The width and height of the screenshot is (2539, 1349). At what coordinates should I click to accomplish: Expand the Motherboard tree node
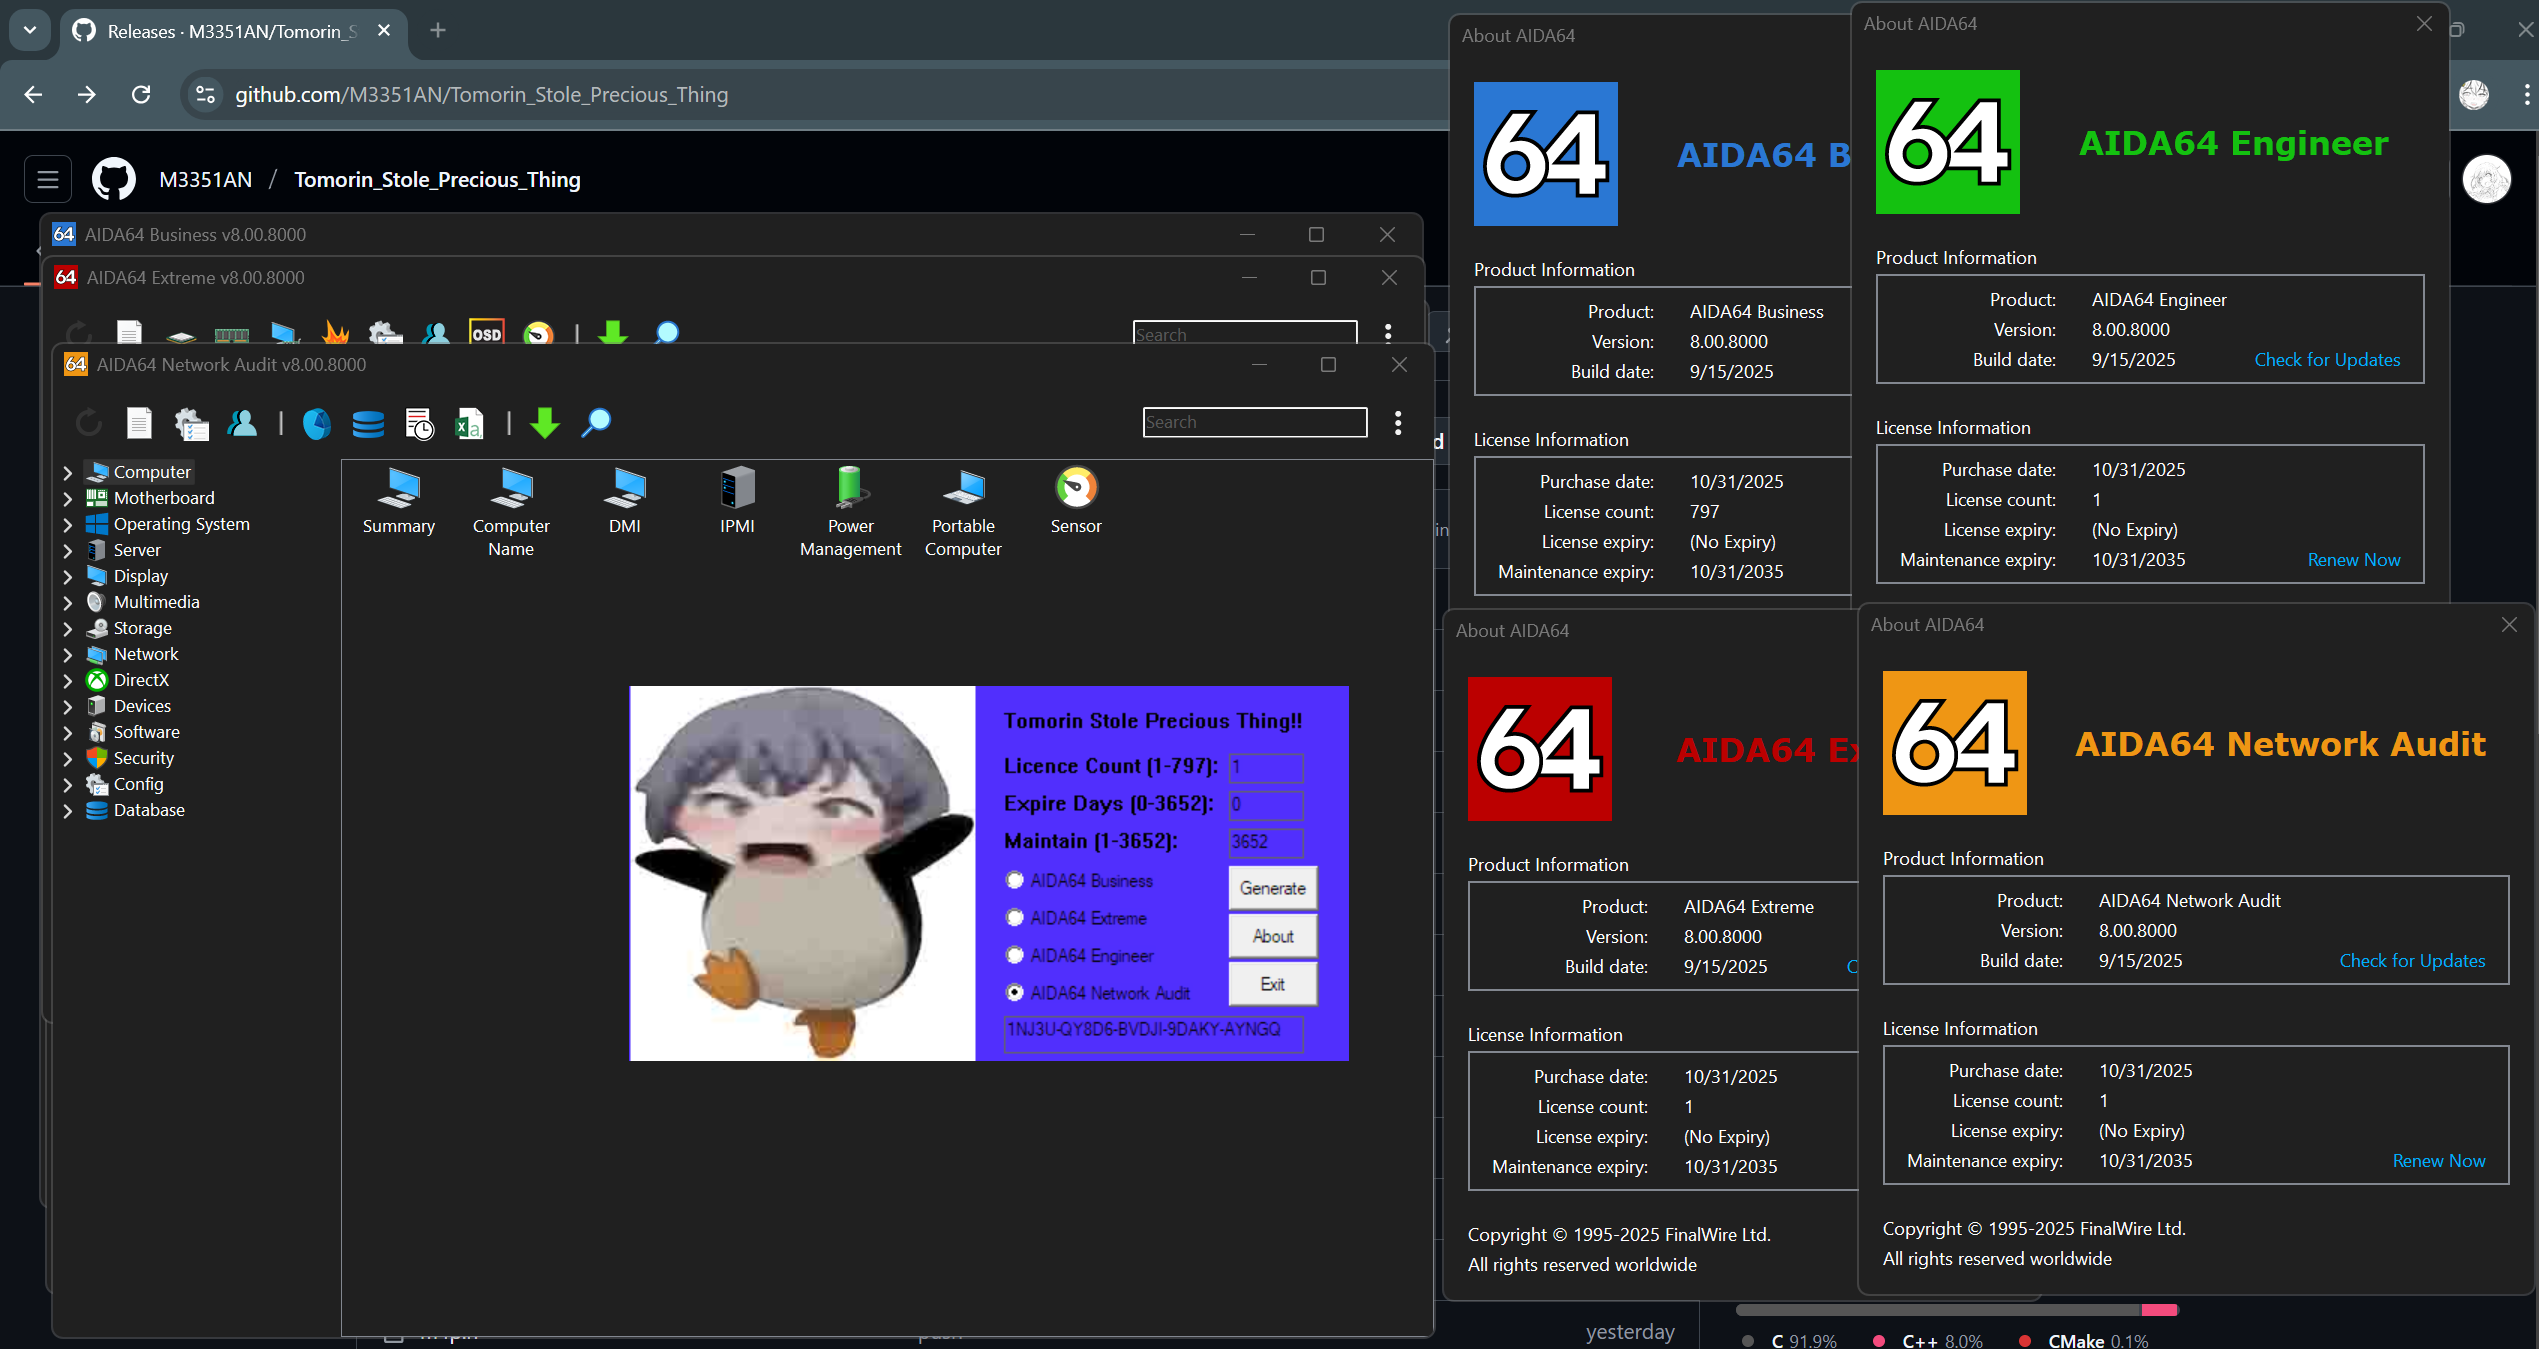[x=68, y=498]
